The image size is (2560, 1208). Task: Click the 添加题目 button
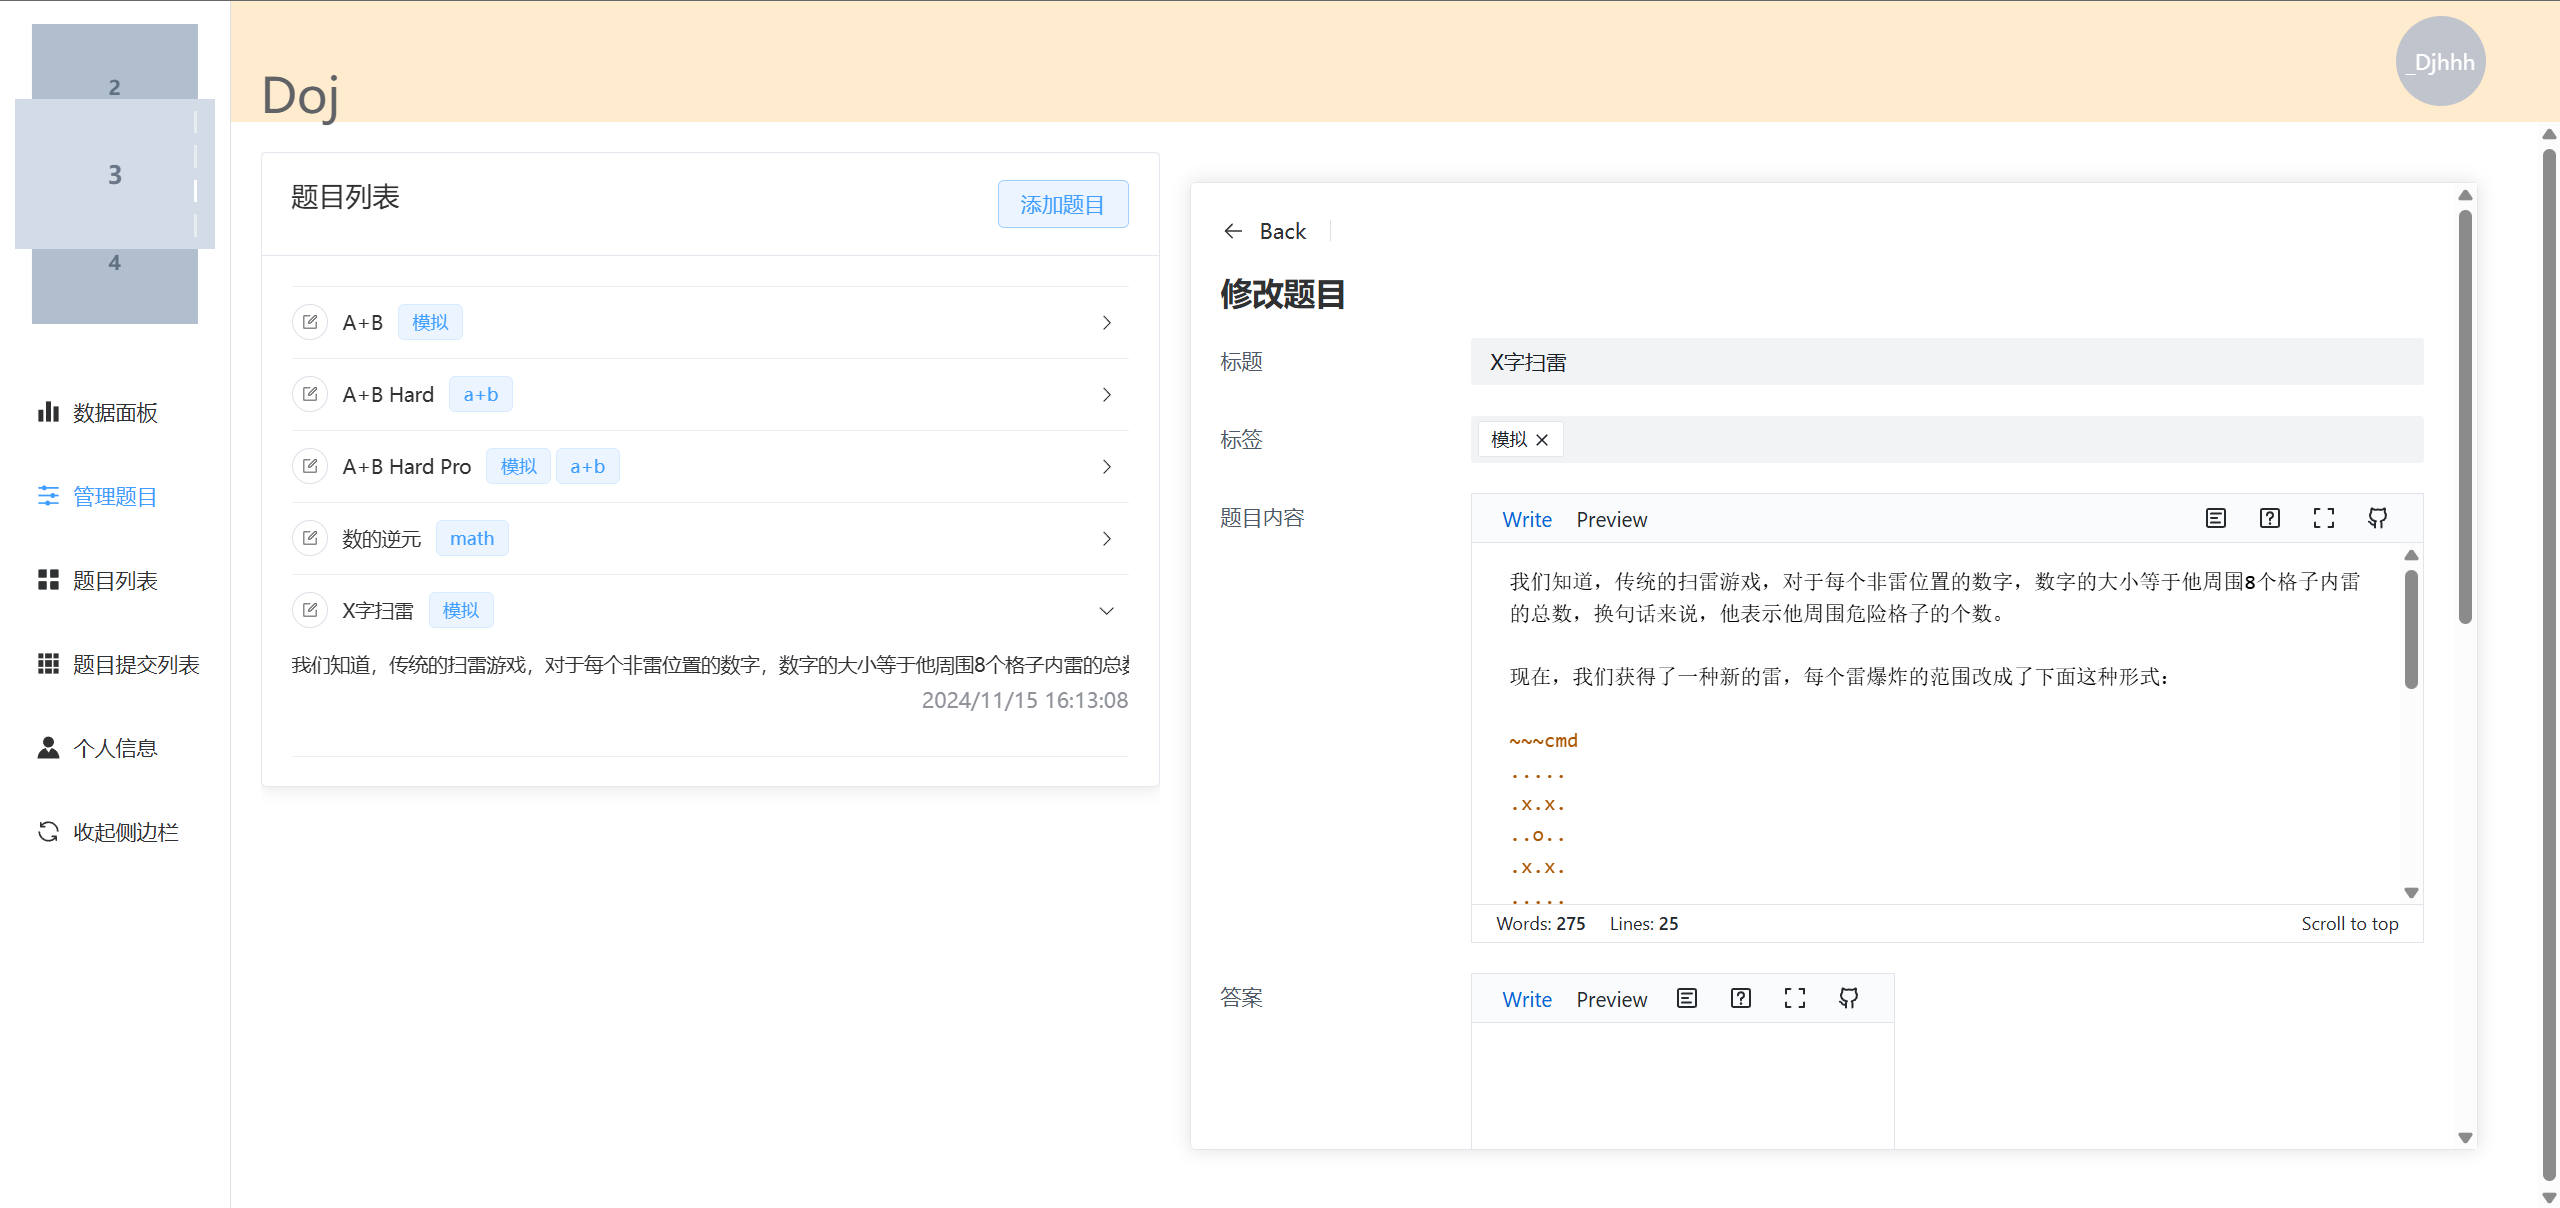coord(1062,204)
